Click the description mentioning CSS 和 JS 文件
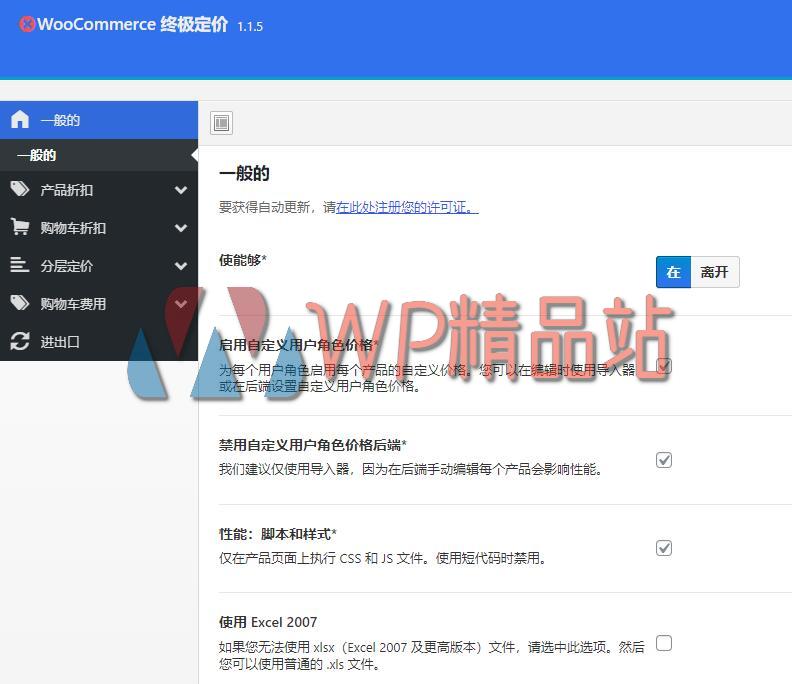Image resolution: width=792 pixels, height=684 pixels. tap(382, 558)
